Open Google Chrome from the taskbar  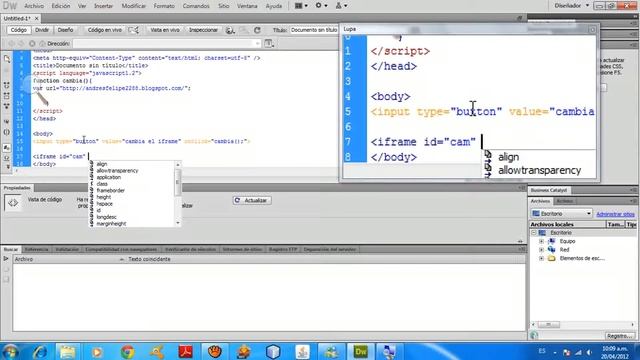128,351
